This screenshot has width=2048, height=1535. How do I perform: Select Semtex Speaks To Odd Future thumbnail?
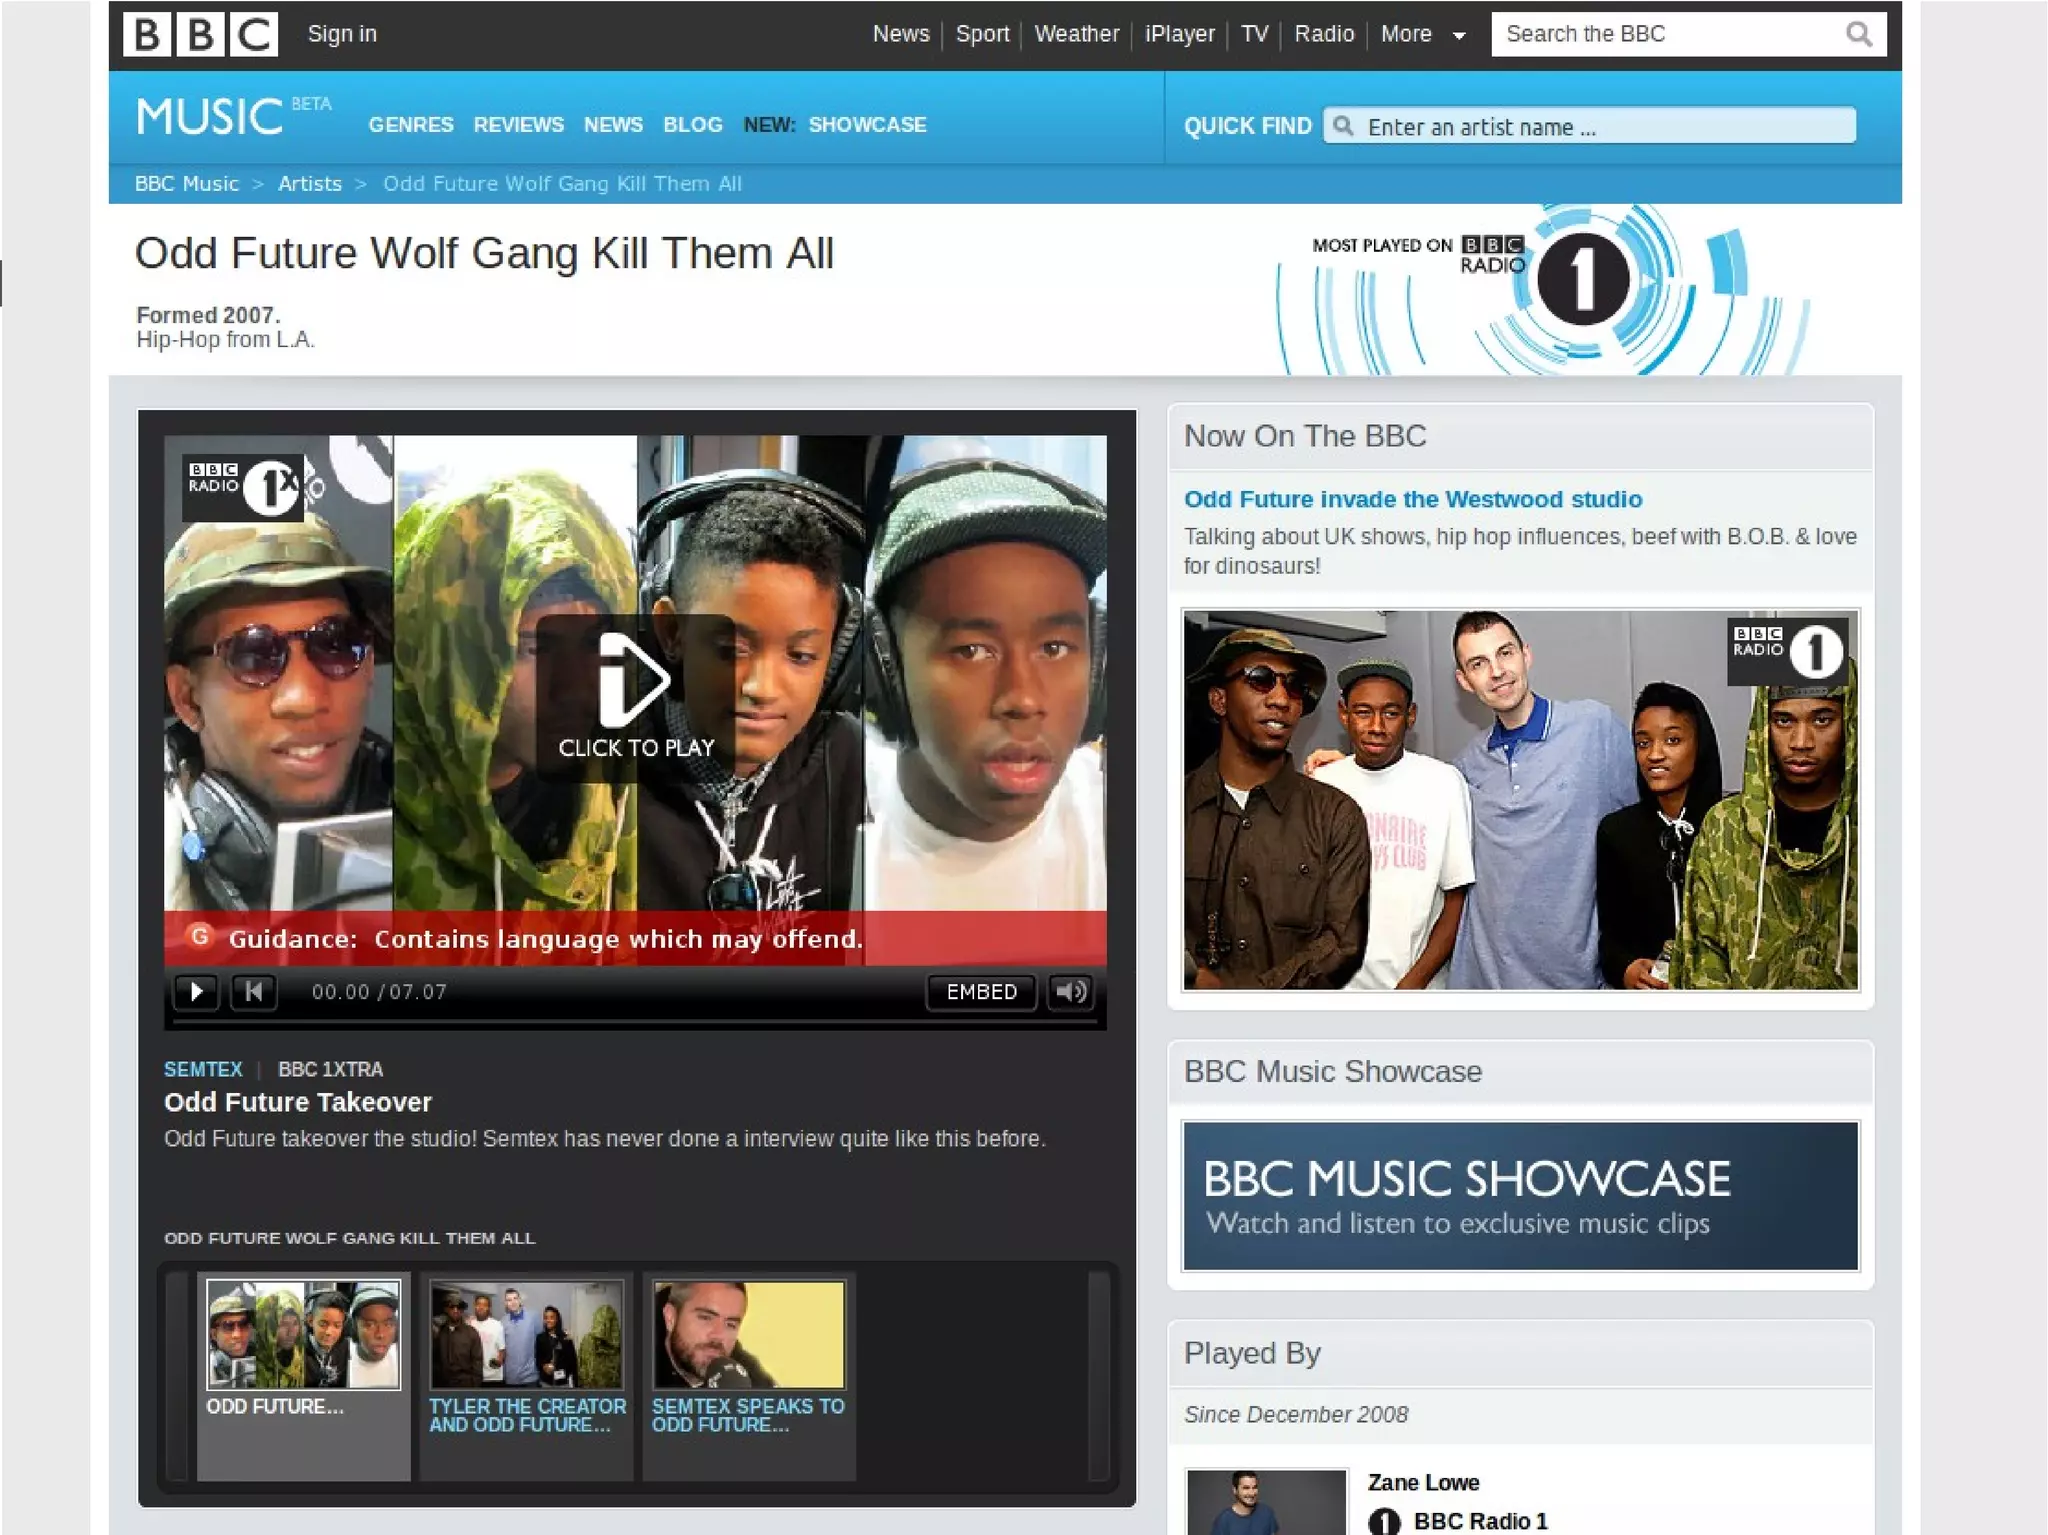coord(749,1336)
